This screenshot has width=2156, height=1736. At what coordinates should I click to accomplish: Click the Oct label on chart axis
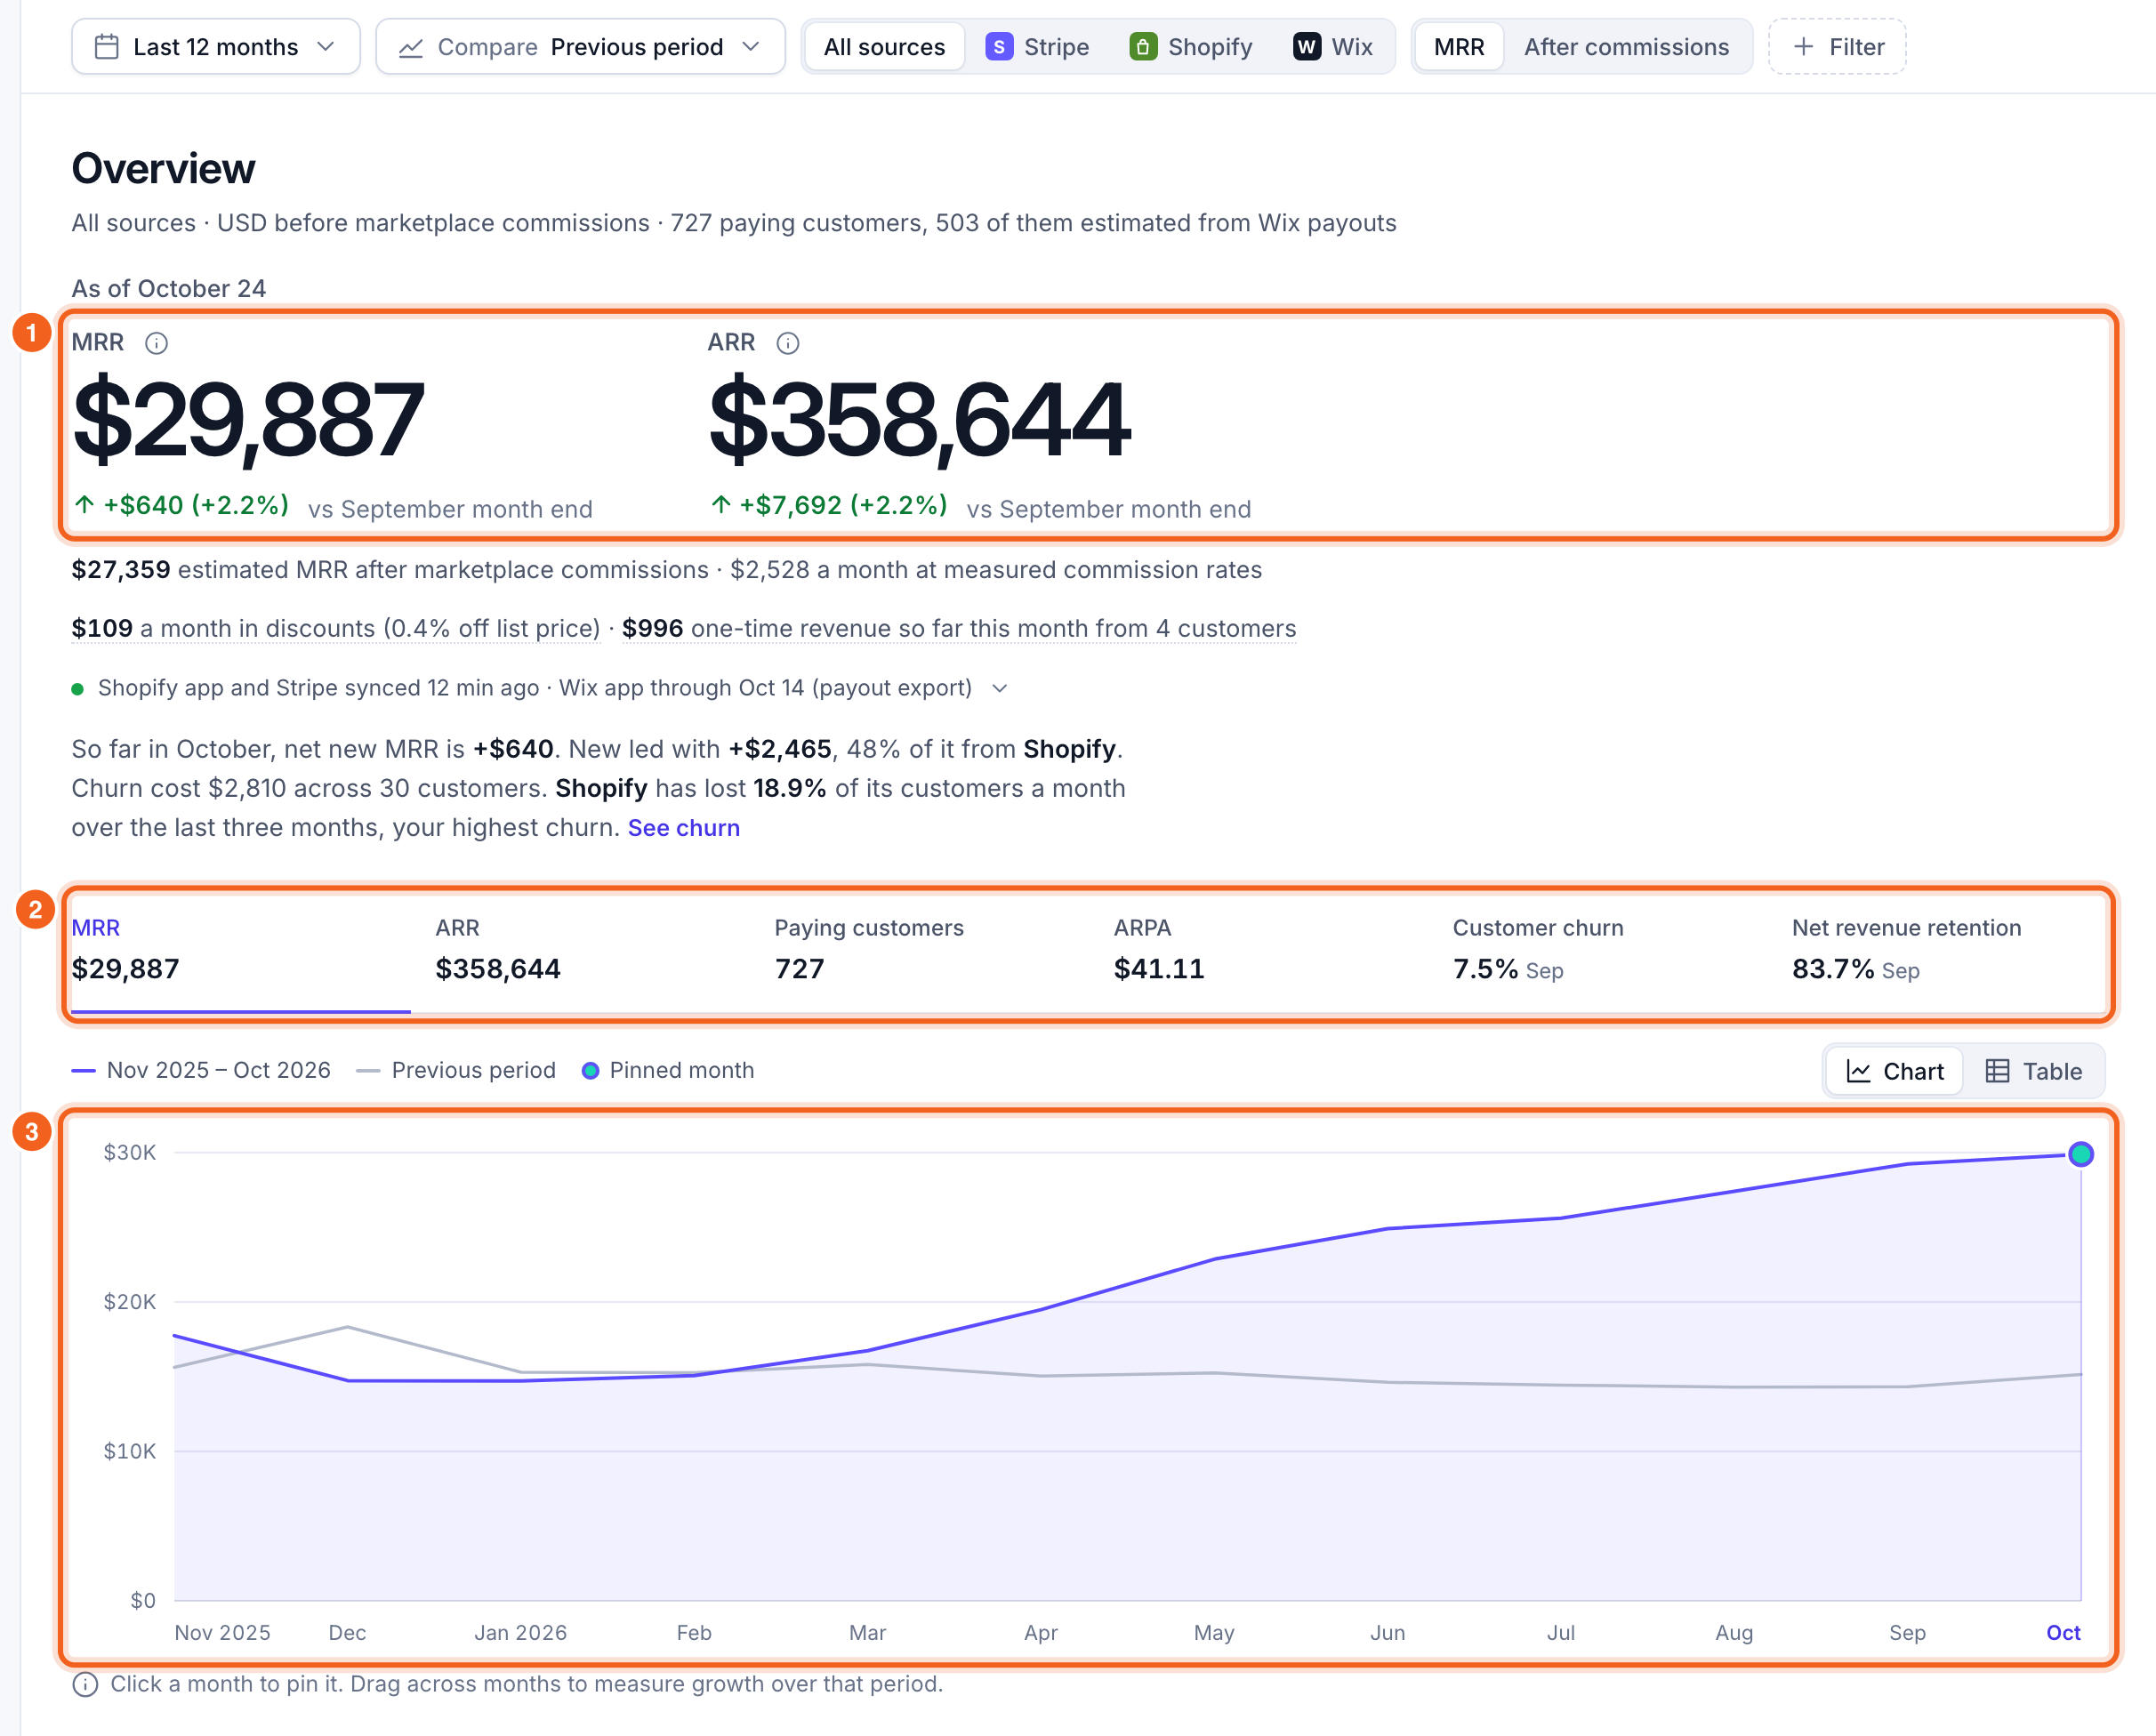(2063, 1633)
